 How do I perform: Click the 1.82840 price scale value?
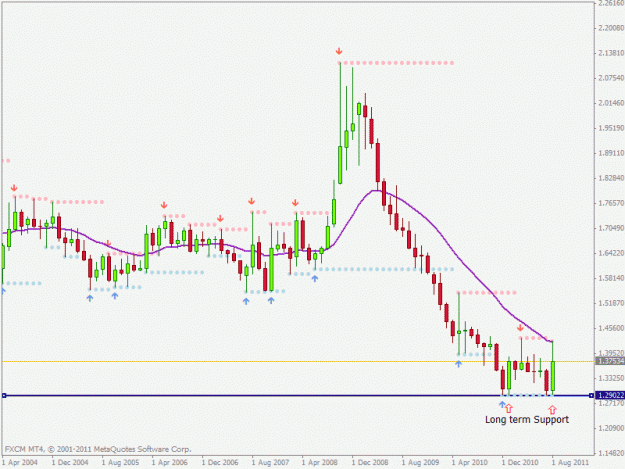coord(611,178)
